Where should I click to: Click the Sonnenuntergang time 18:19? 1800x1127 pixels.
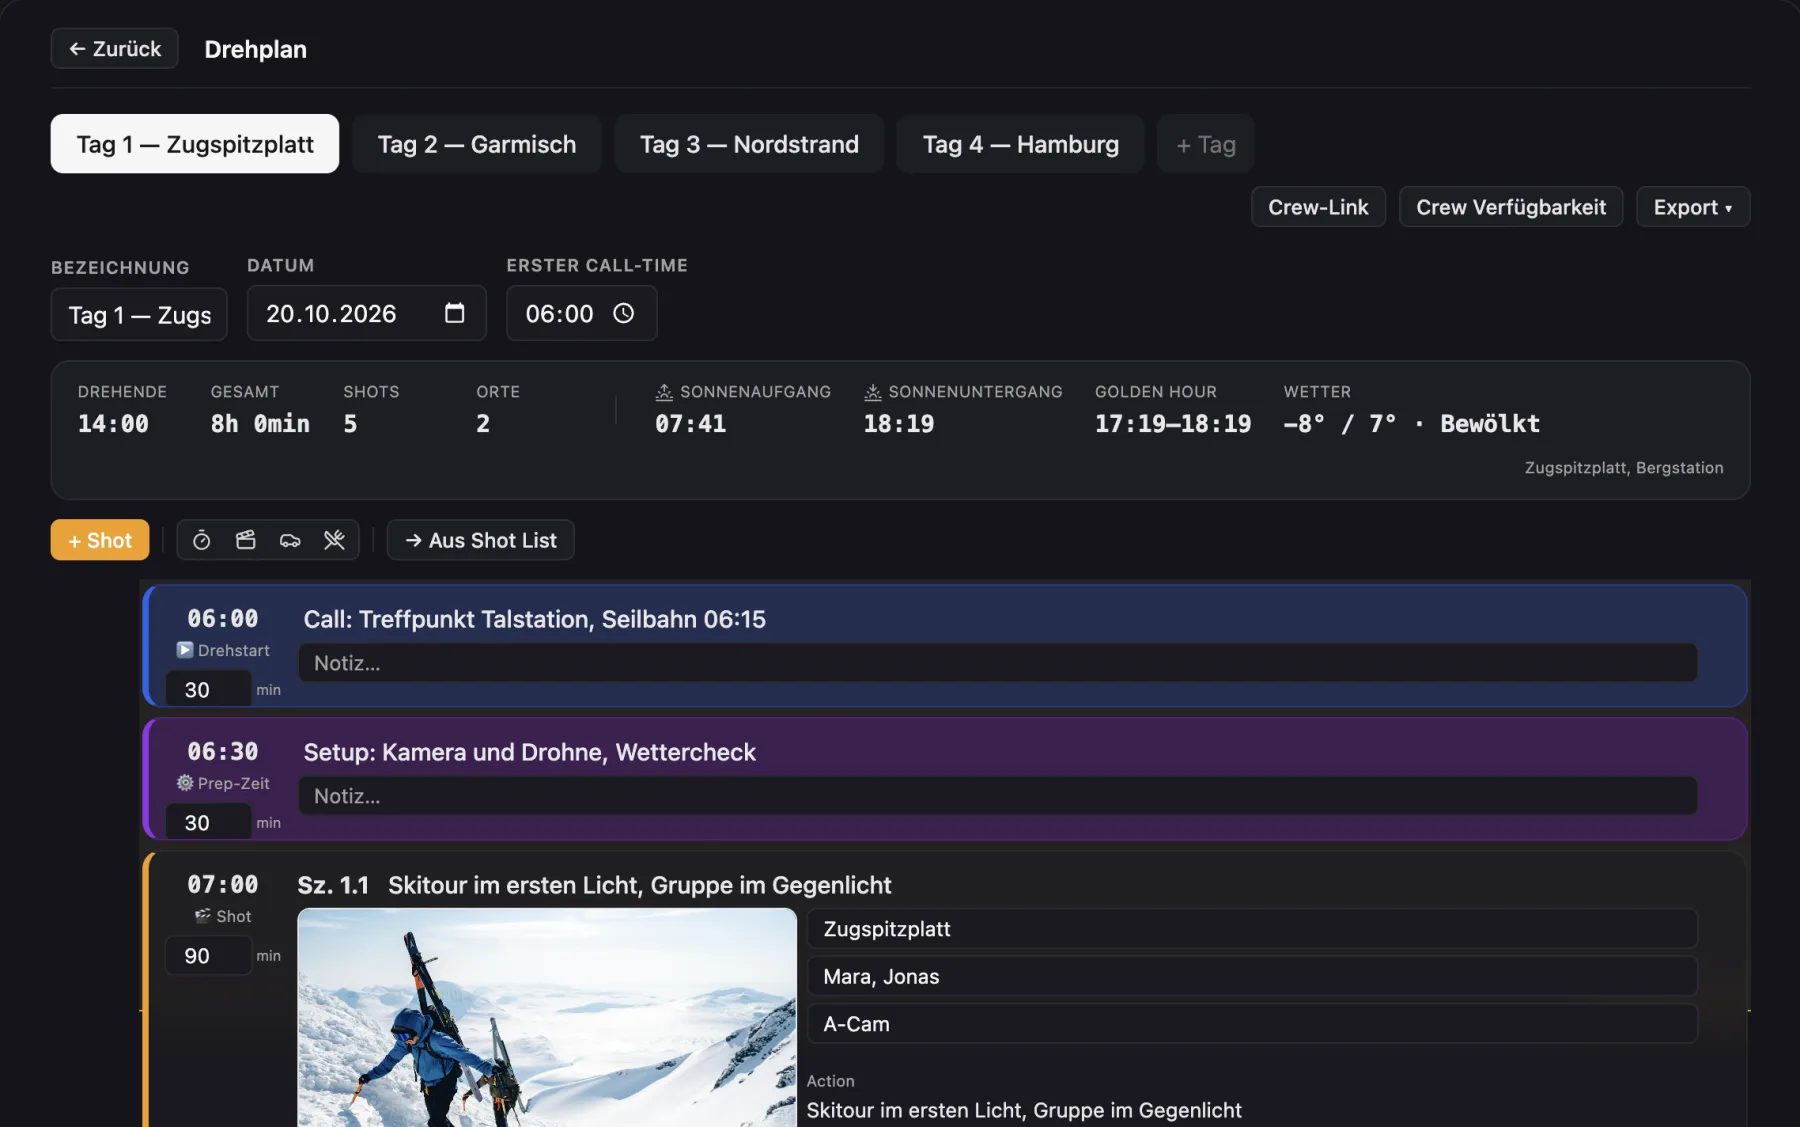[x=898, y=424]
